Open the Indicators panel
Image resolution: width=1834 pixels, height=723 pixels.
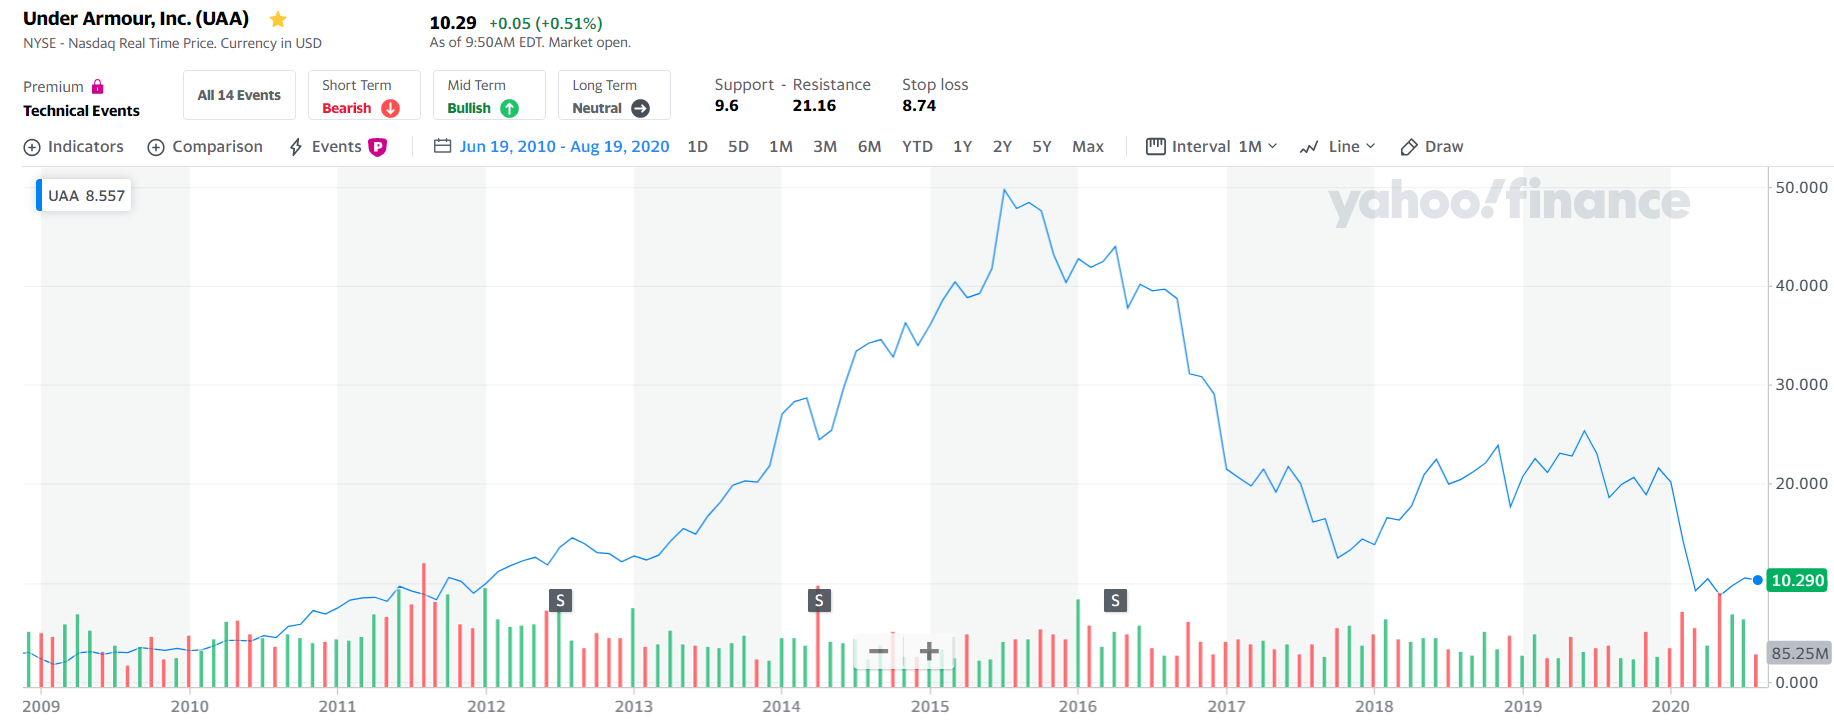click(74, 147)
